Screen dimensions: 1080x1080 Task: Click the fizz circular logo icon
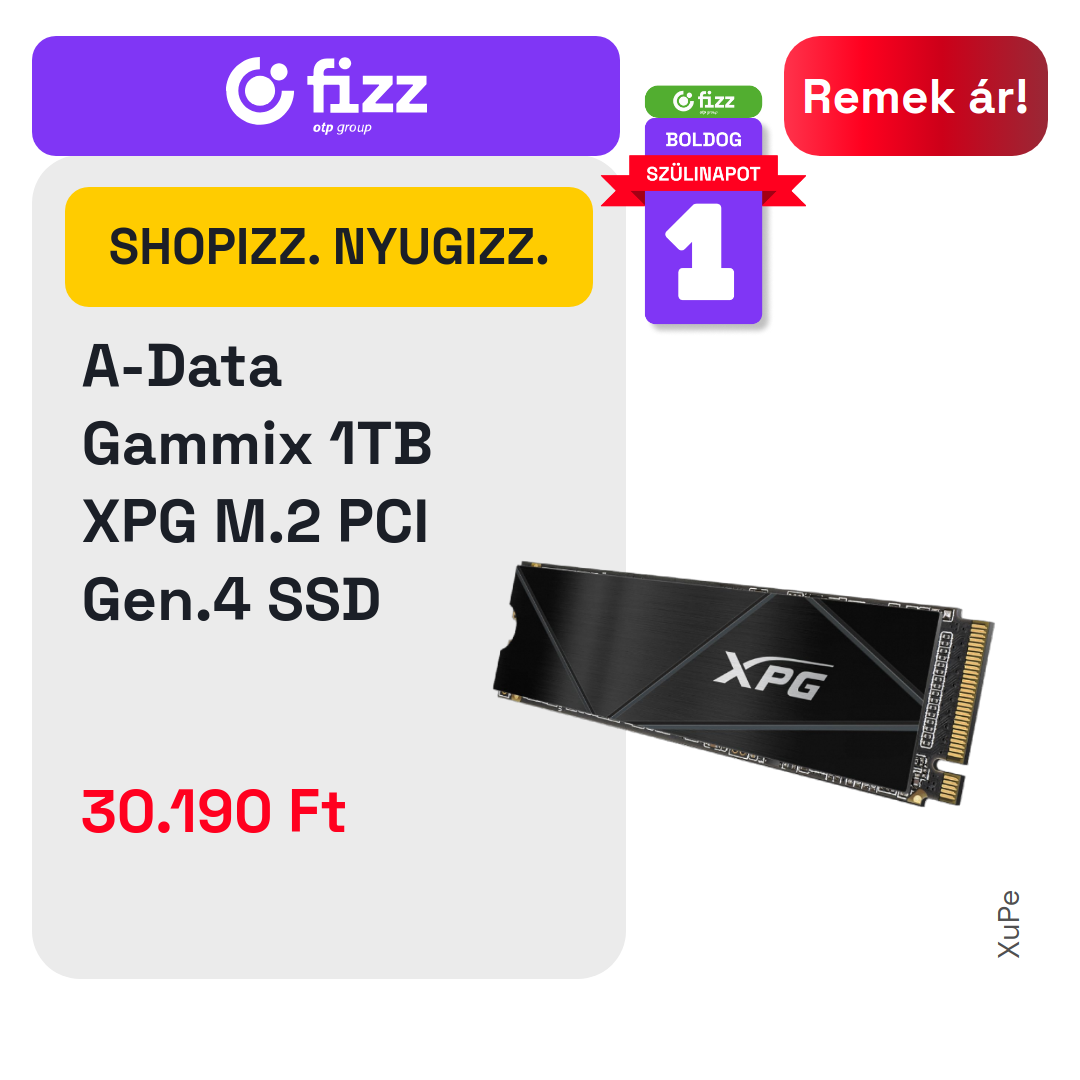point(260,91)
